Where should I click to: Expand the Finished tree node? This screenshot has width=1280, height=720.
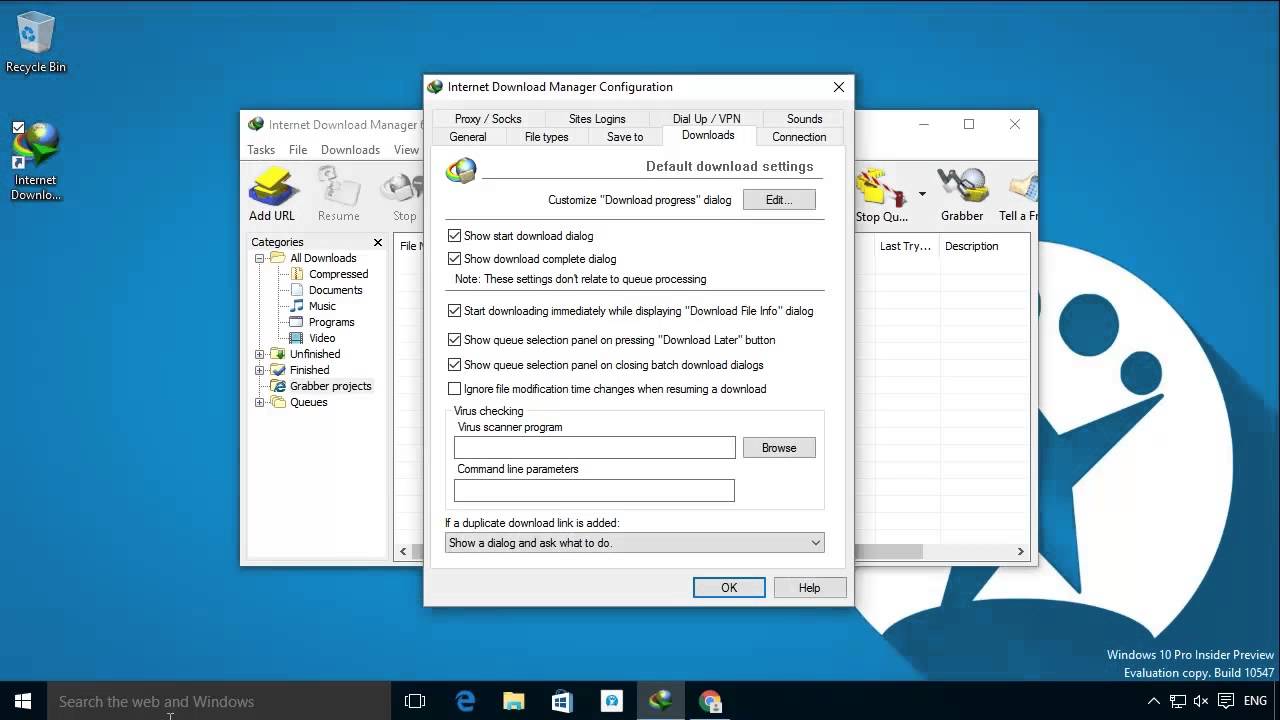coord(260,370)
